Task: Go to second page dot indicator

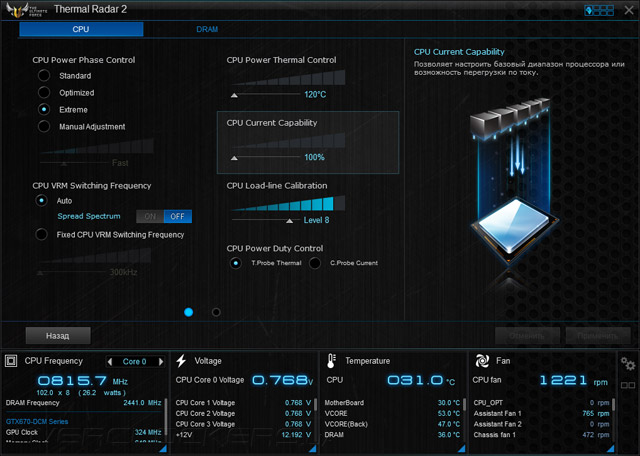Action: tap(216, 312)
